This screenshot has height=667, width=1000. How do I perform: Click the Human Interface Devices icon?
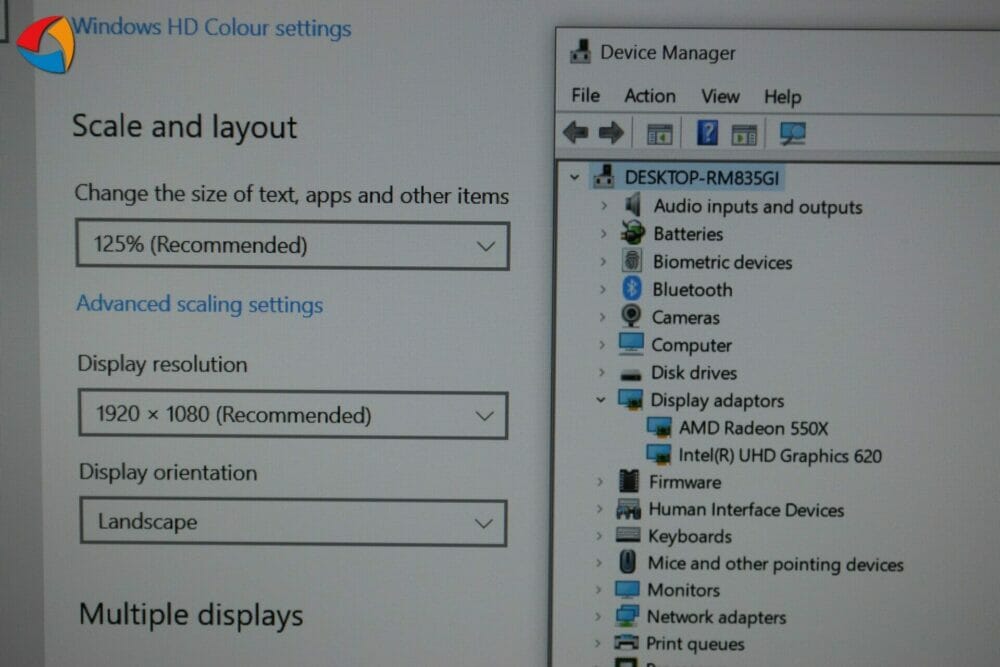click(628, 509)
